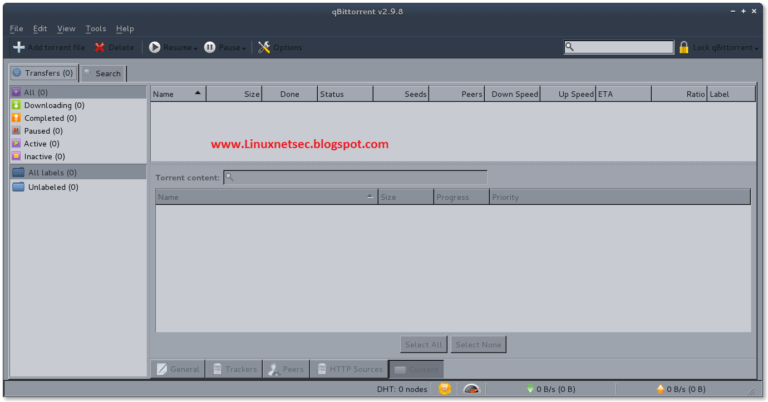
Task: Sort transfers by the Peers column header
Action: coord(457,94)
